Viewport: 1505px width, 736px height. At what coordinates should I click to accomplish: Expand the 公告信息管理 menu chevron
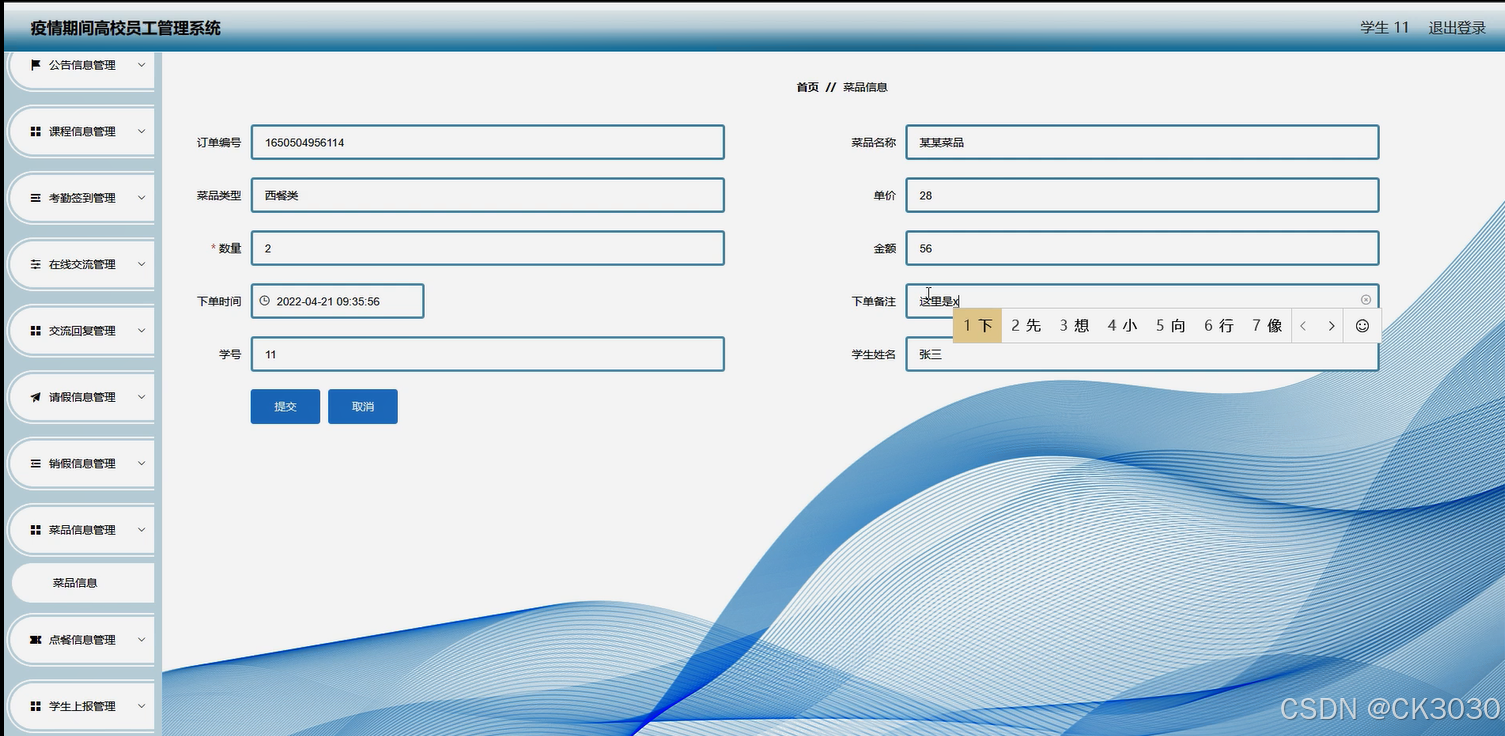click(x=141, y=65)
